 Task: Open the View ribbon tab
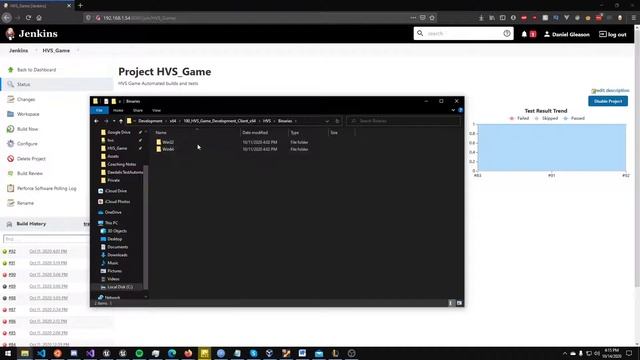156,110
